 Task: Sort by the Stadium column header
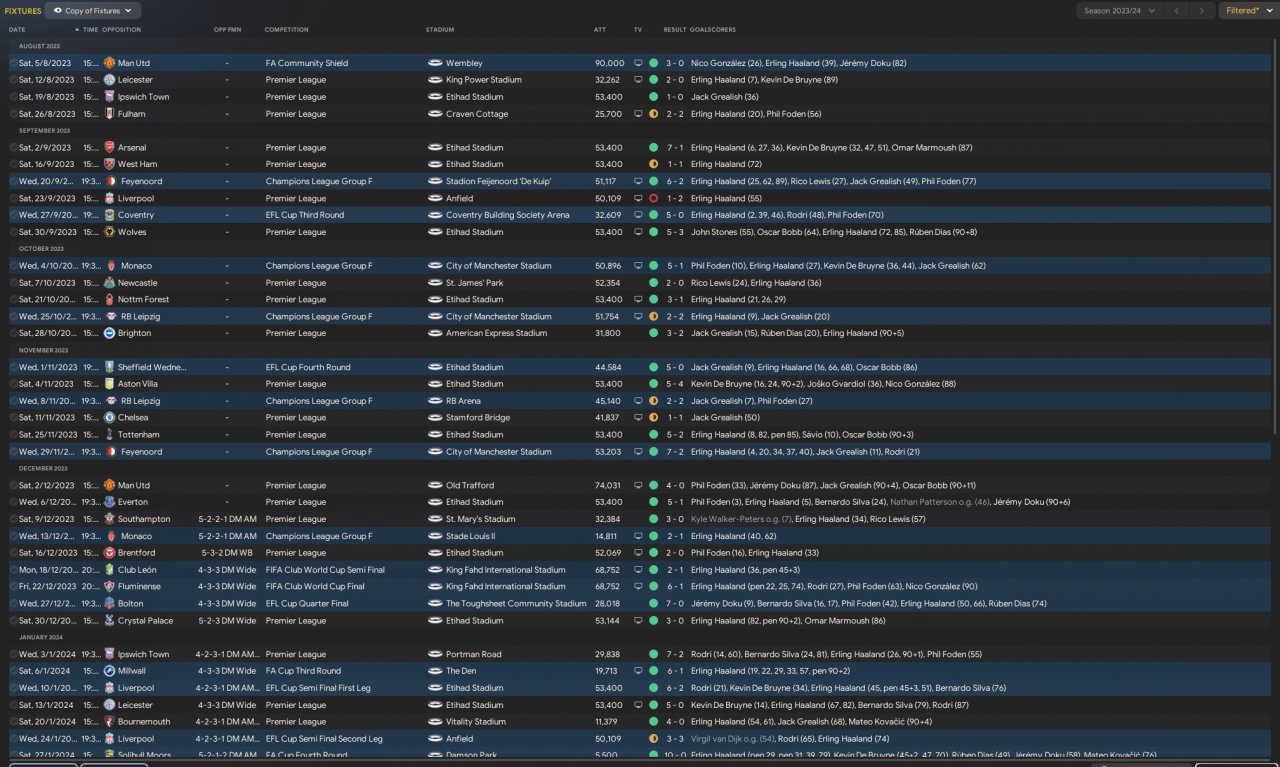tap(439, 30)
